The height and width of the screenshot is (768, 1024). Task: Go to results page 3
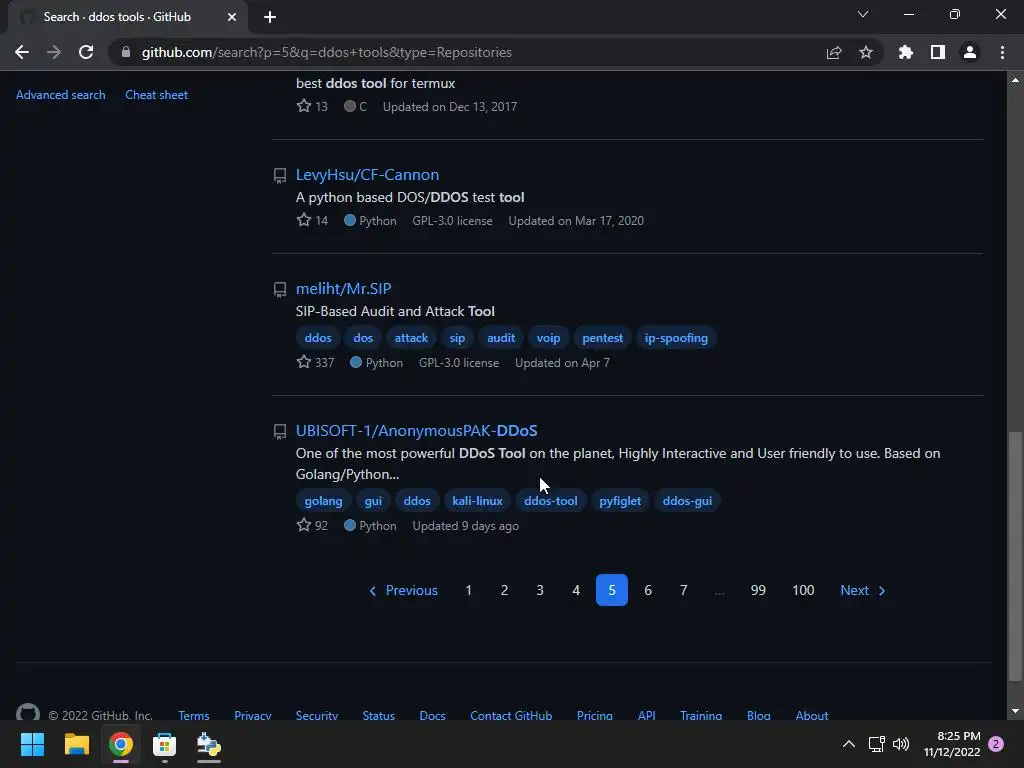(540, 590)
